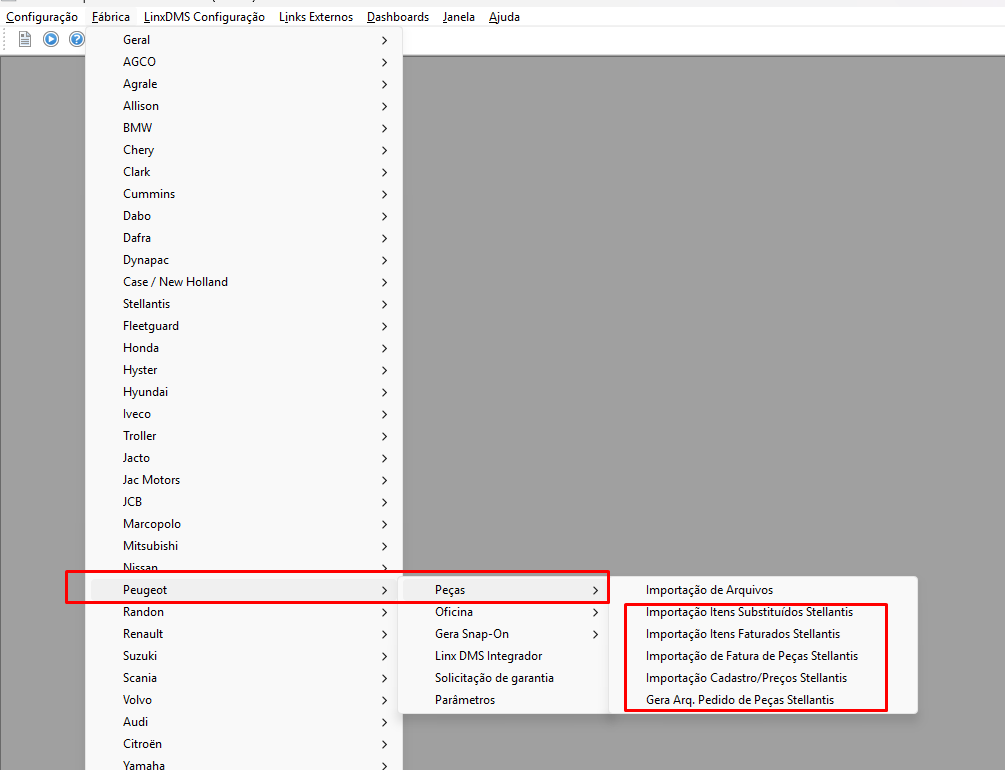The height and width of the screenshot is (770, 1005).
Task: Select the Peugeot menu entry
Action: (244, 590)
